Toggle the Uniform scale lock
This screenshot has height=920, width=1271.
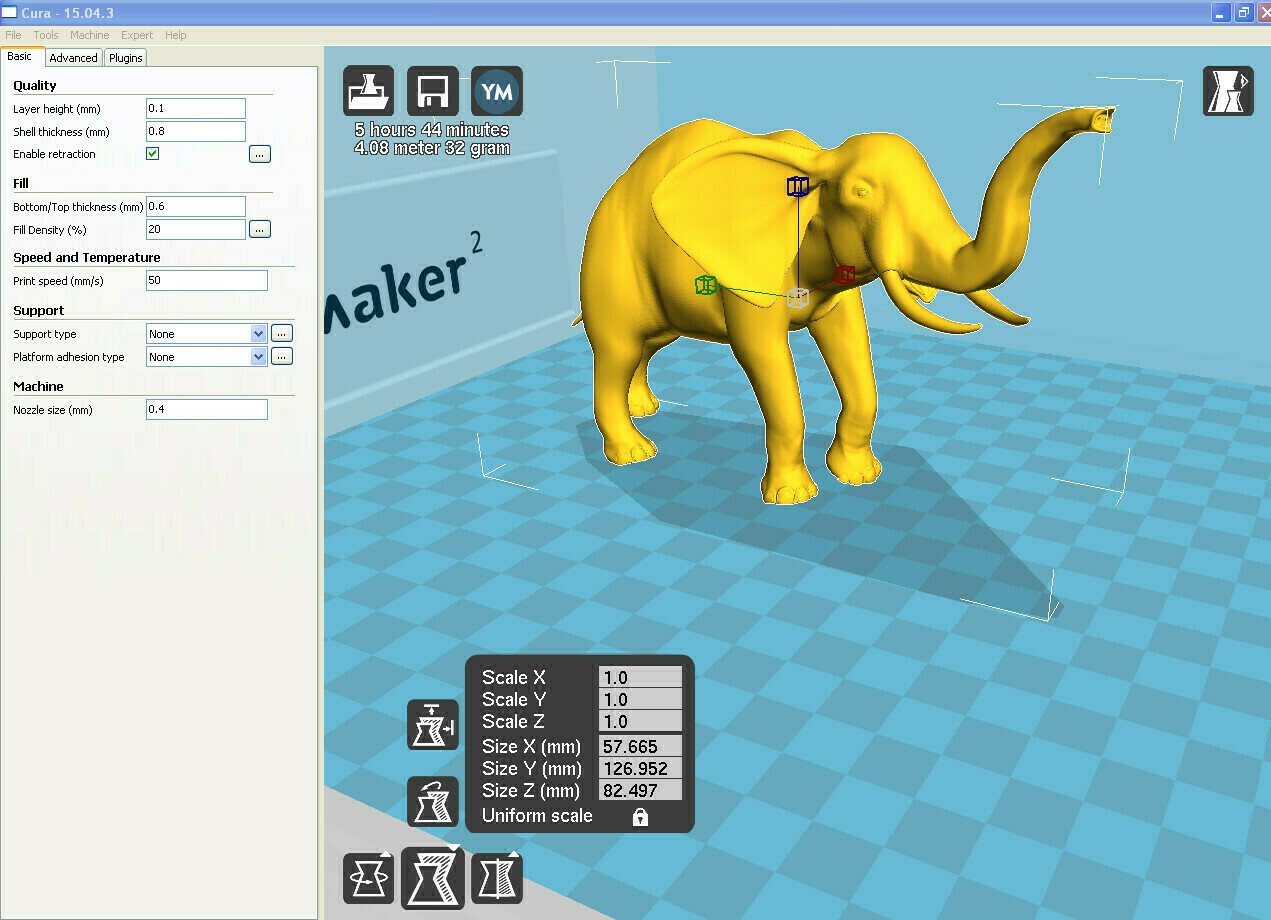[640, 817]
